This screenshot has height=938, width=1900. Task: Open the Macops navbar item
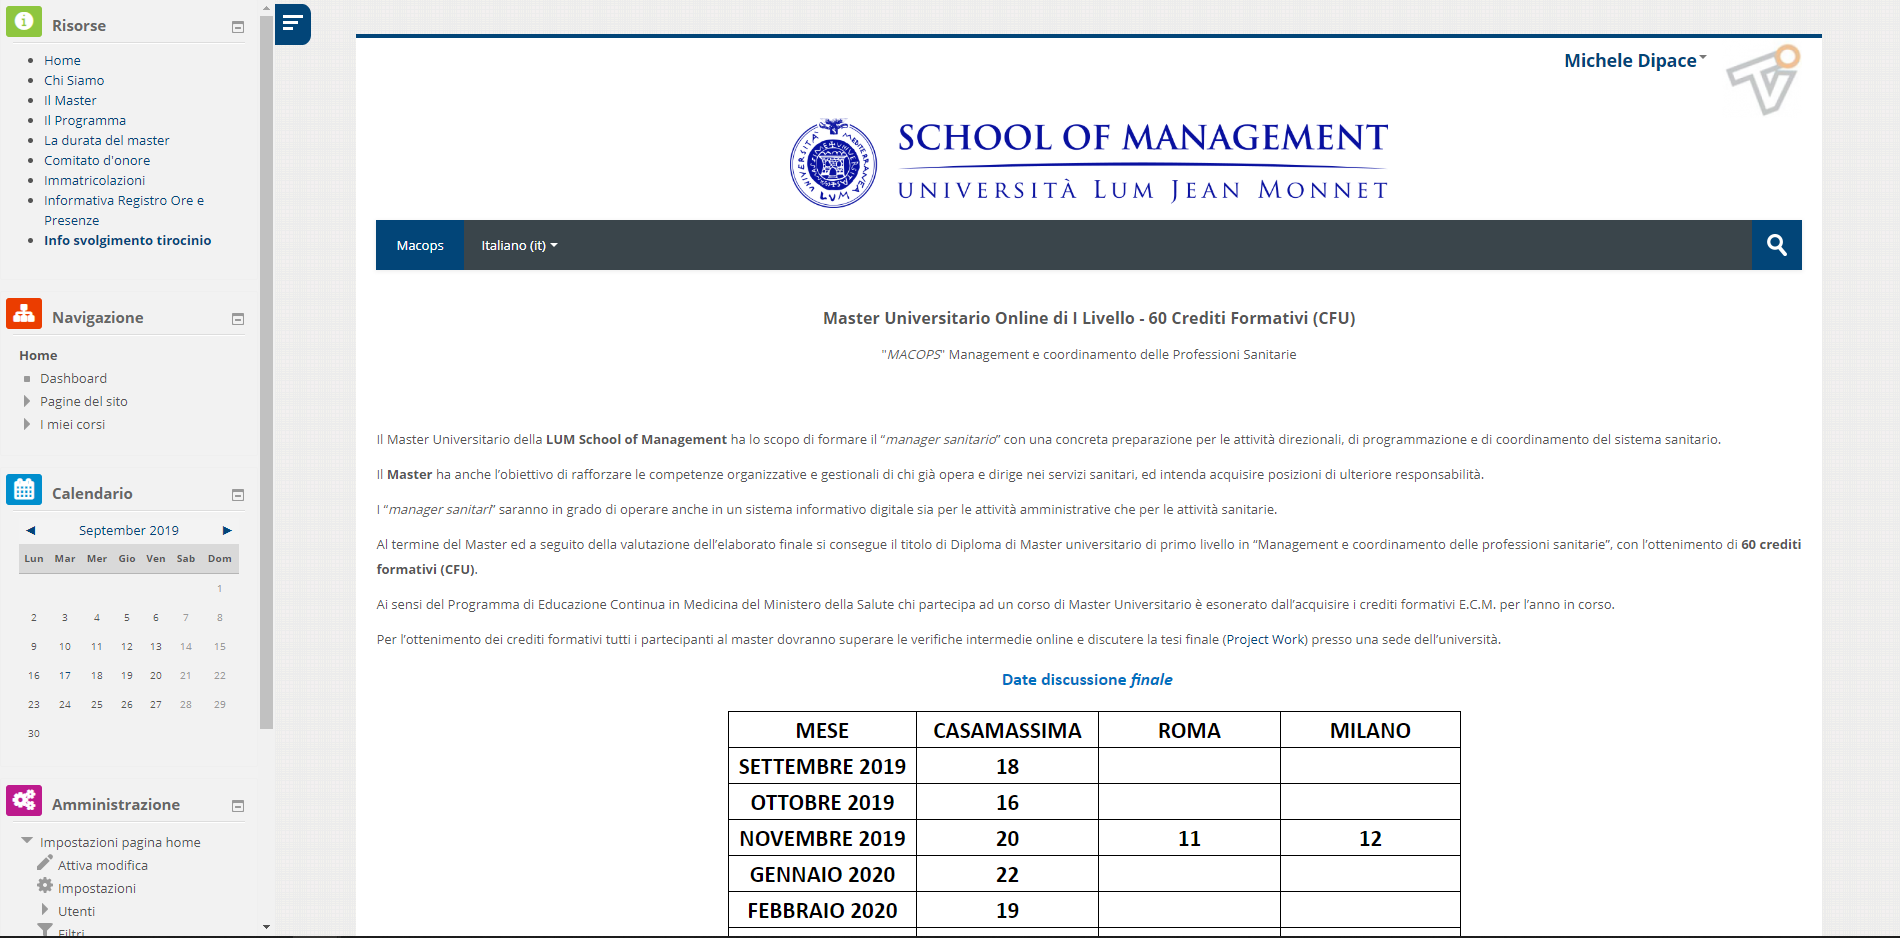(x=420, y=245)
